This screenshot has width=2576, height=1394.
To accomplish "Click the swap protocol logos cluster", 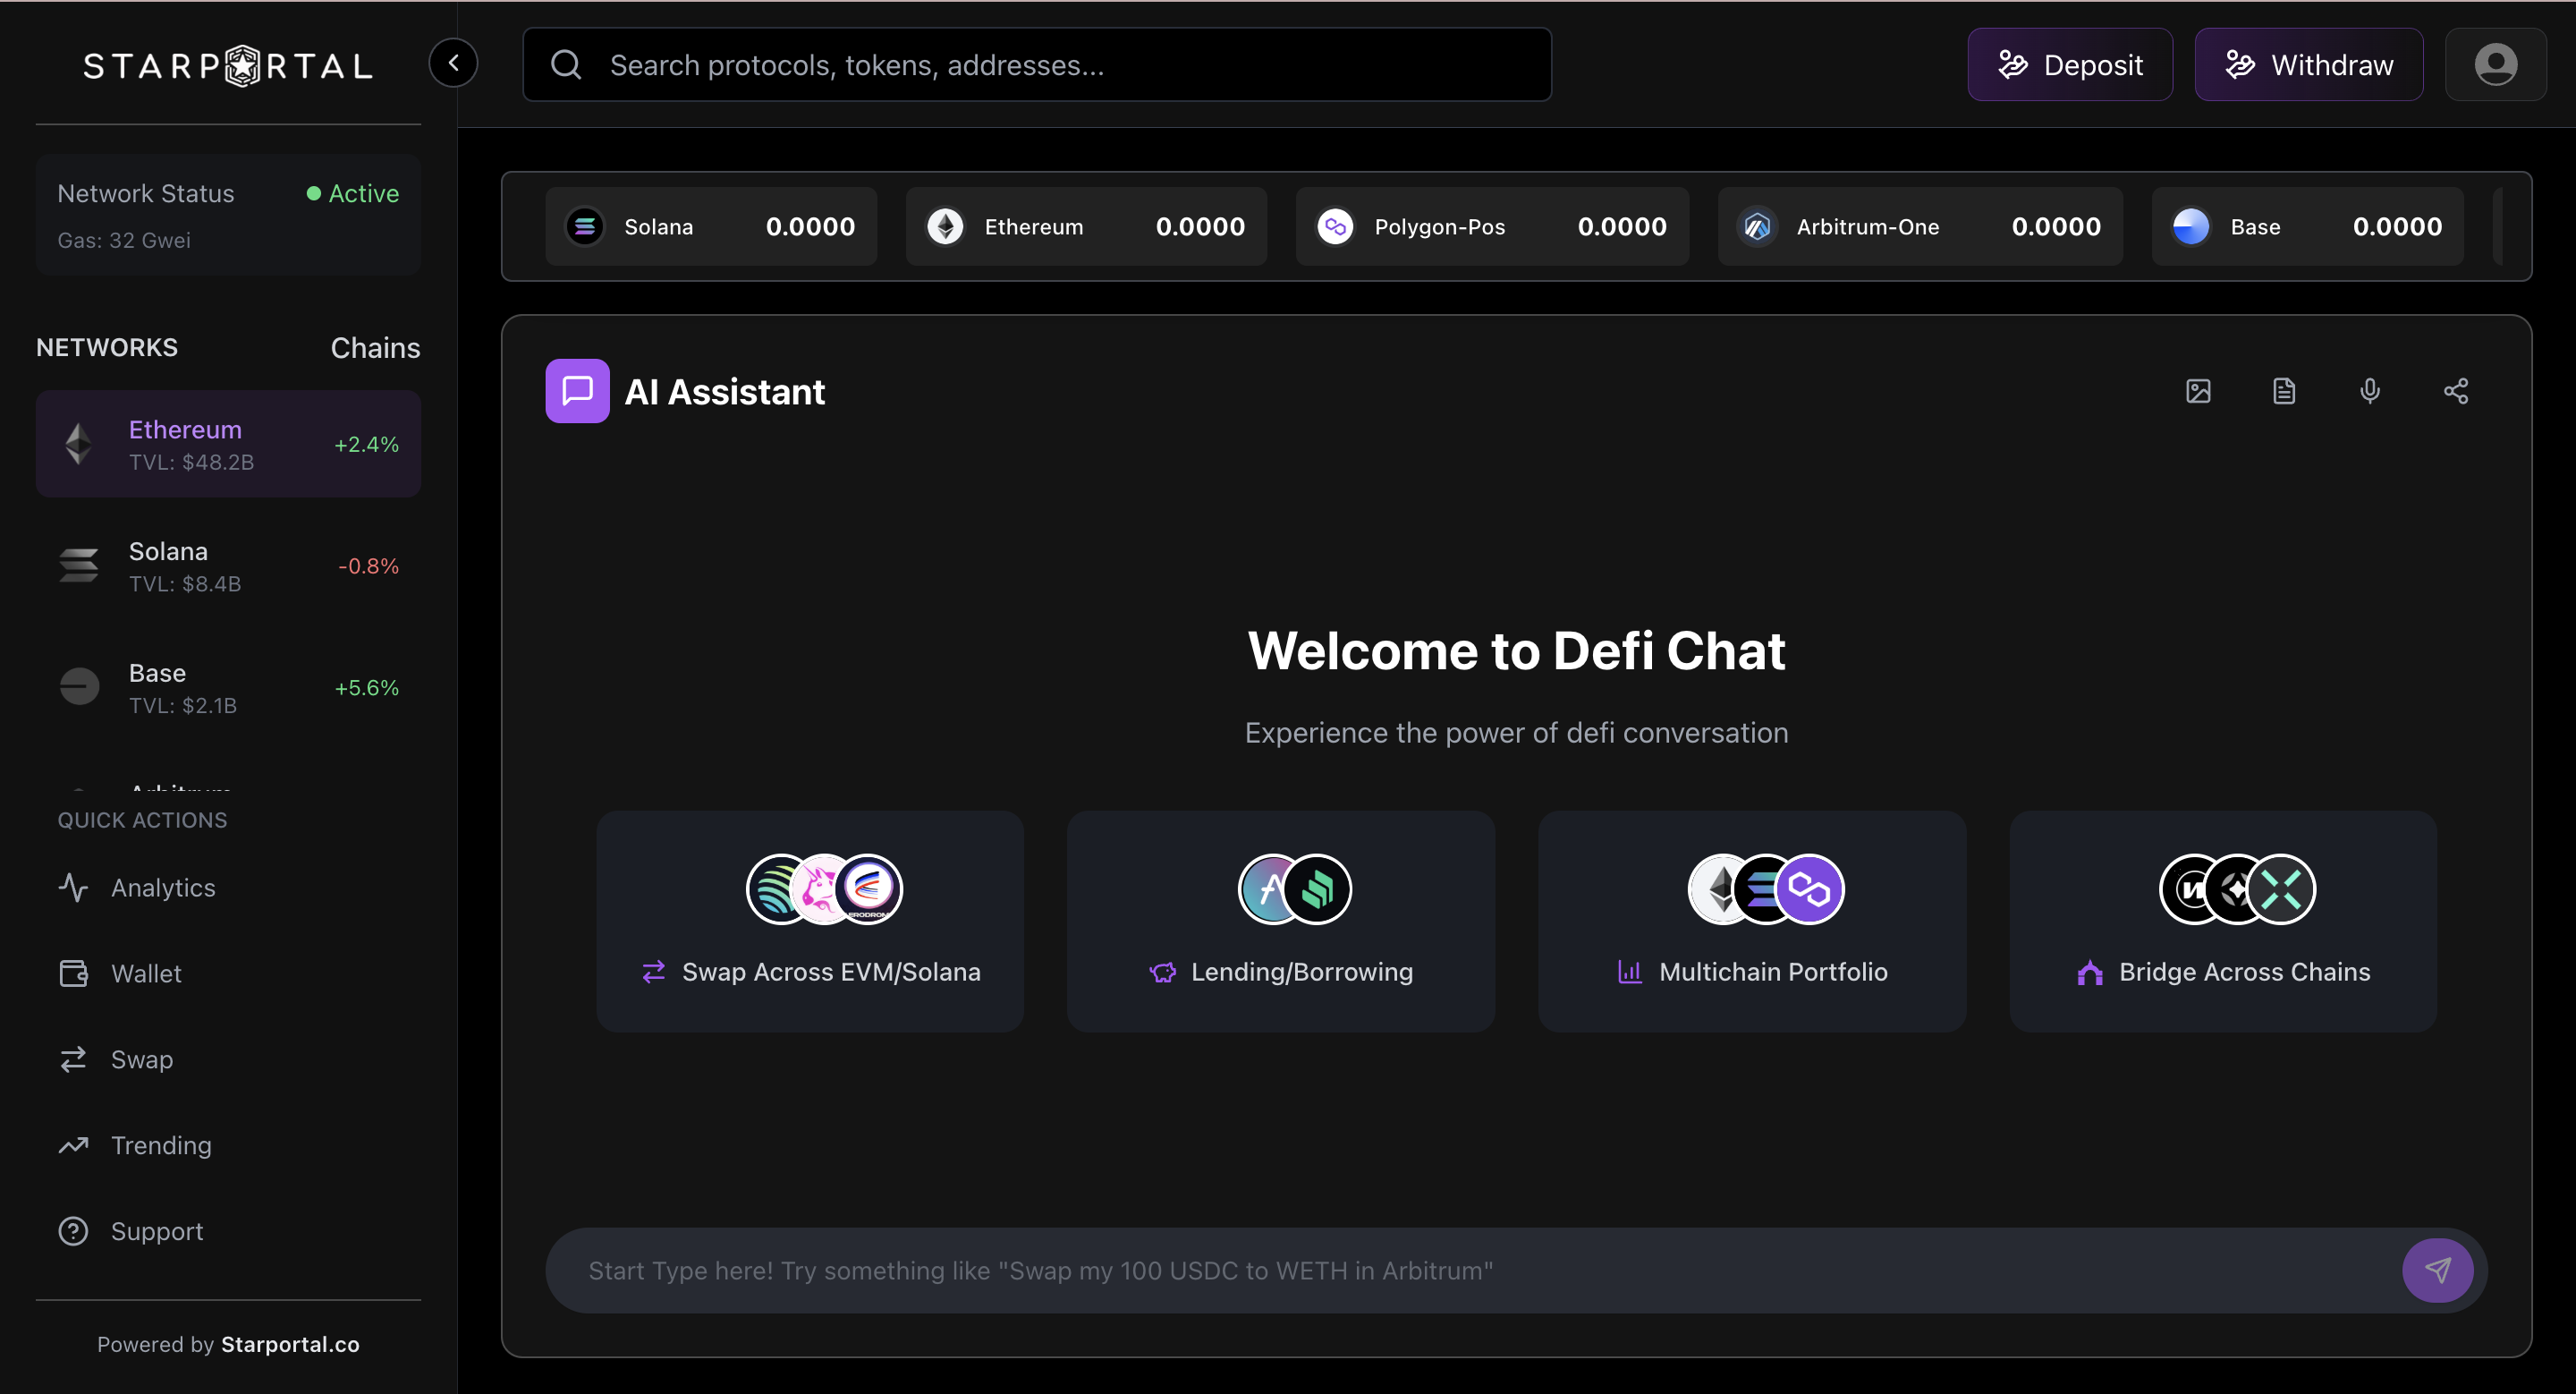I will (825, 888).
